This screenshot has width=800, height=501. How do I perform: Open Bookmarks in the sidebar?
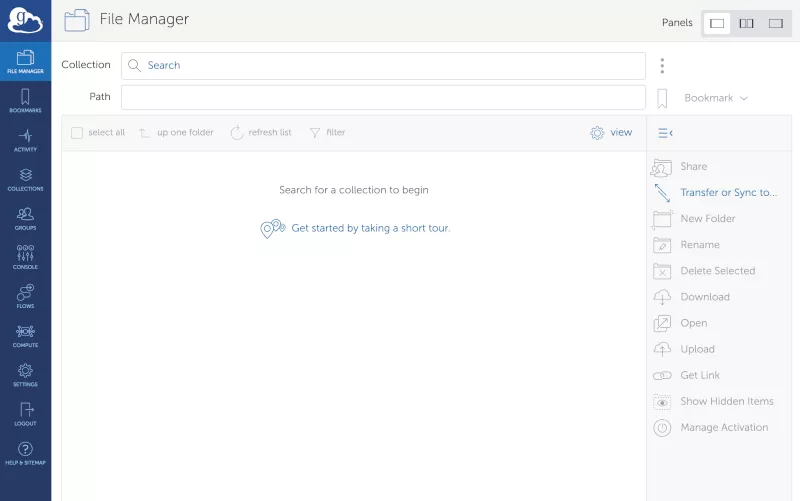point(25,101)
